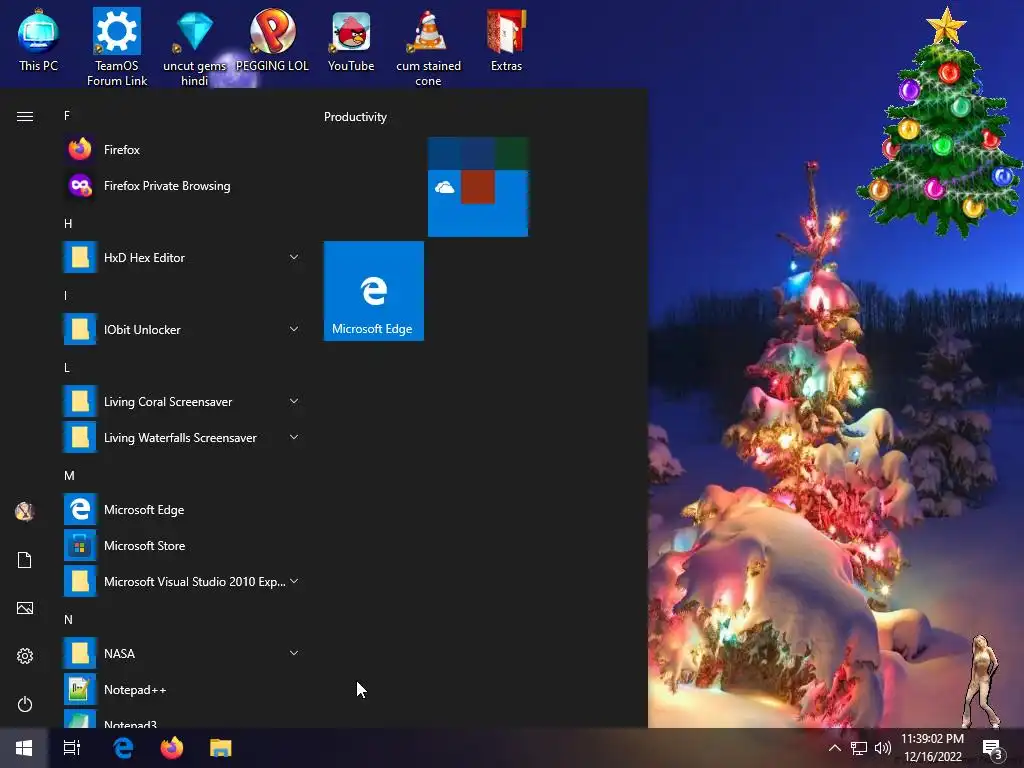Click the Power button in Start

point(25,704)
